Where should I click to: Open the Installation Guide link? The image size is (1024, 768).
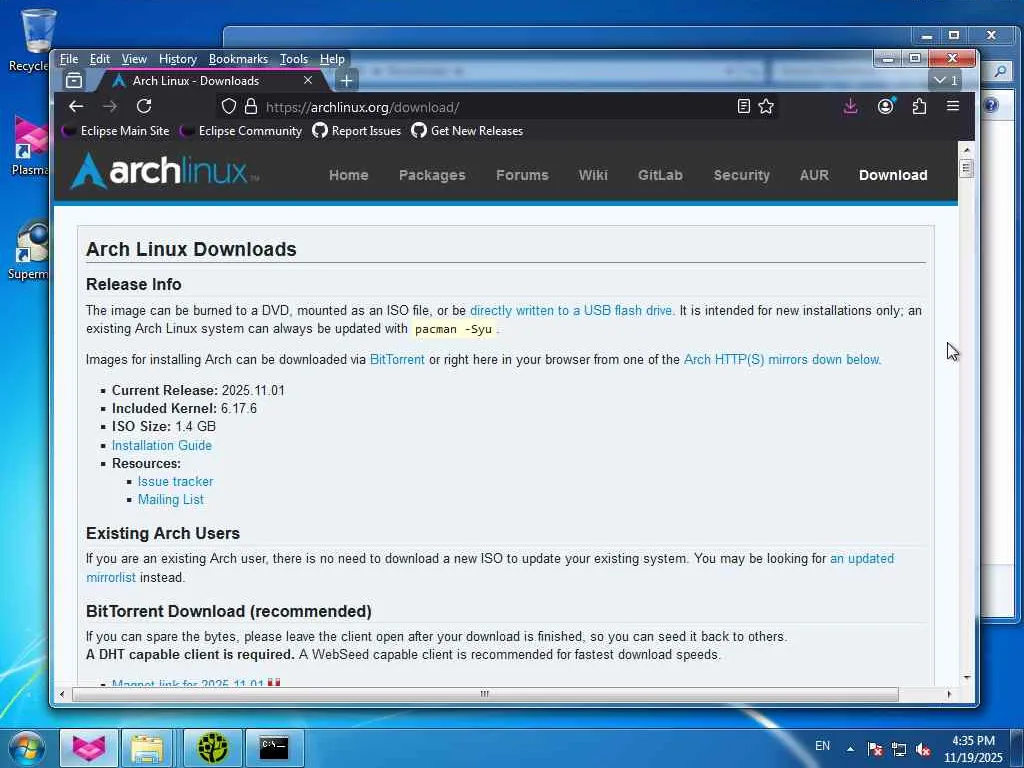pos(162,445)
